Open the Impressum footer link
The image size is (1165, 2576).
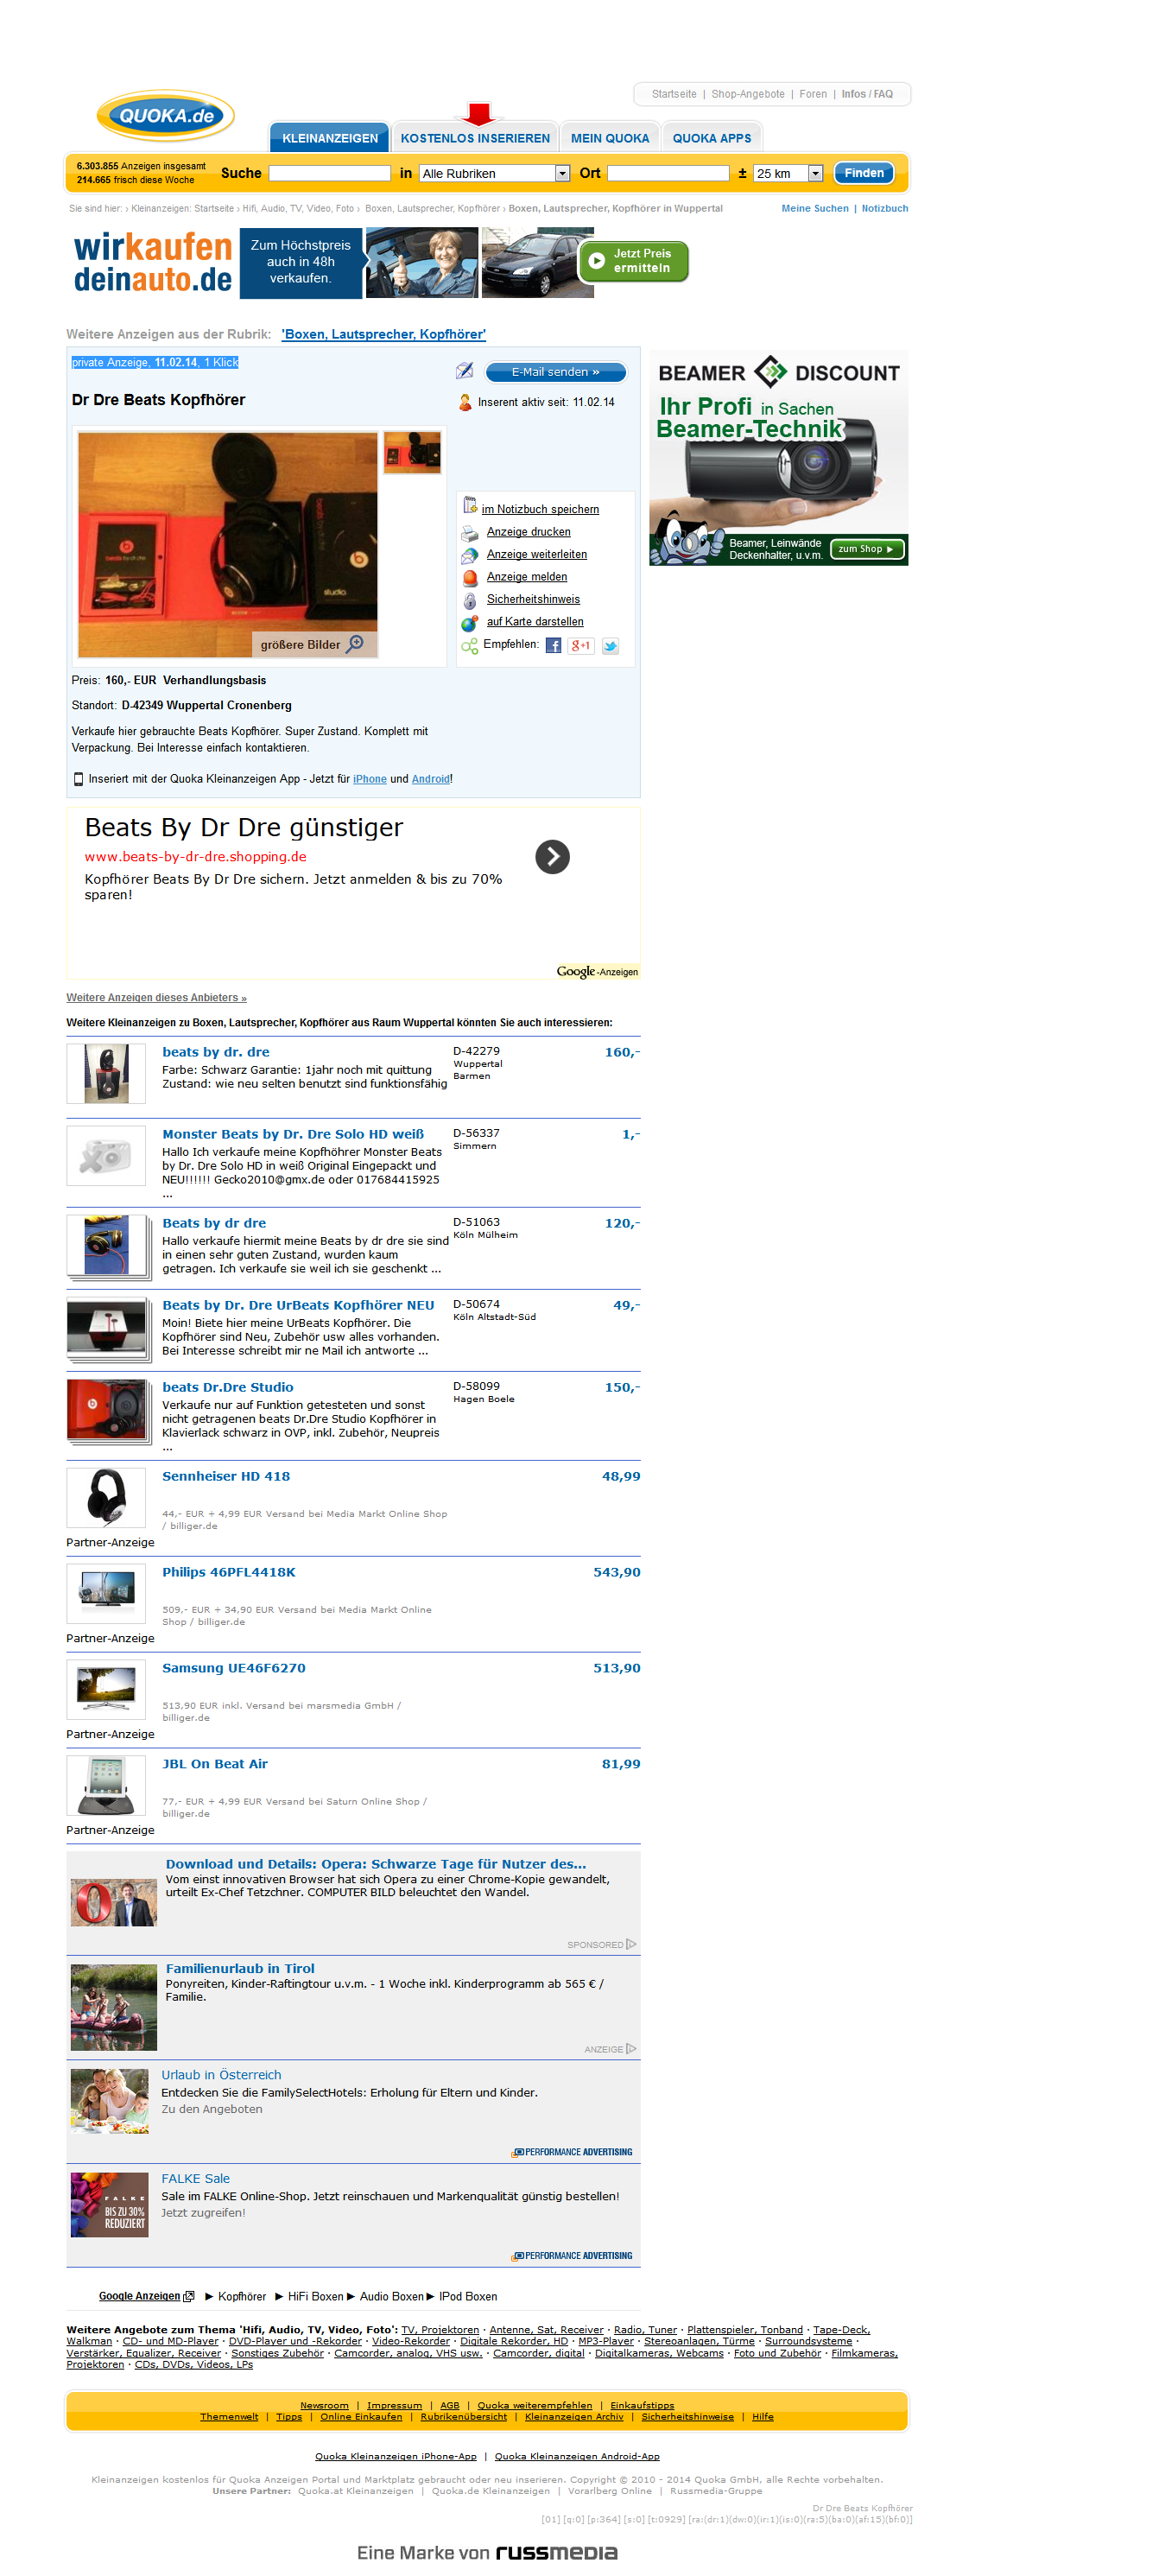[394, 2406]
